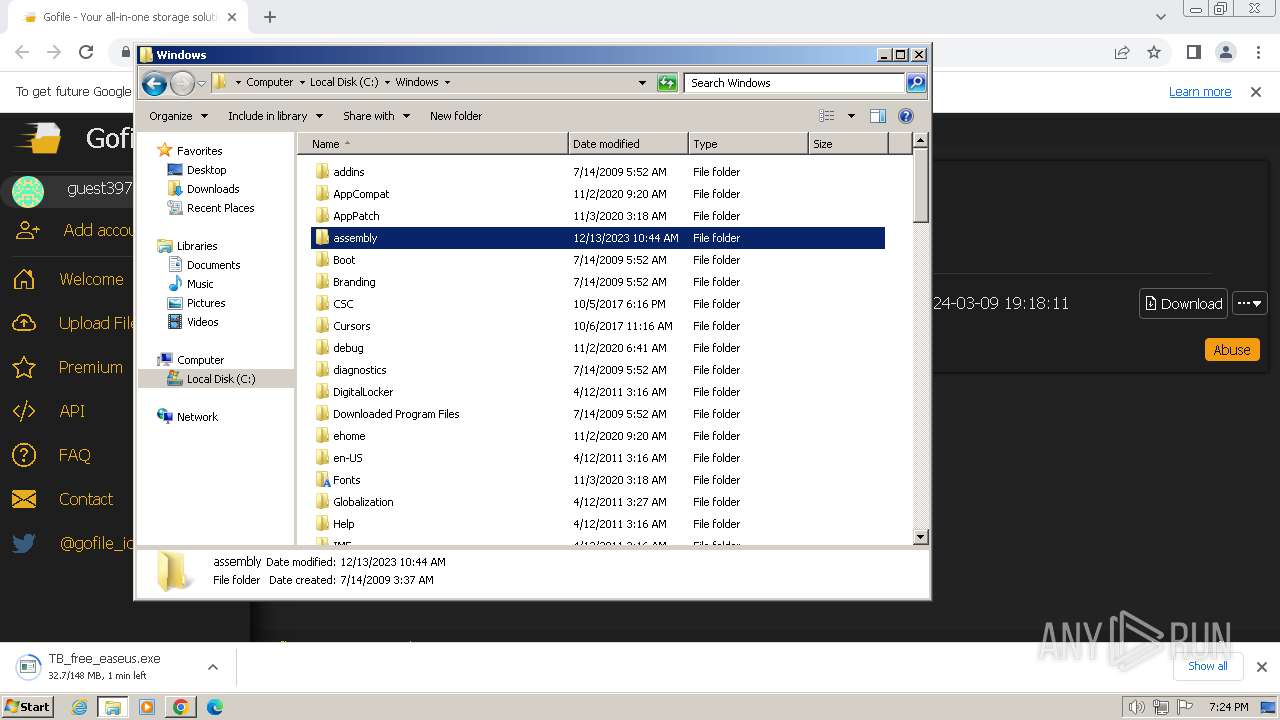
Task: Select Documents library
Action: pos(213,265)
